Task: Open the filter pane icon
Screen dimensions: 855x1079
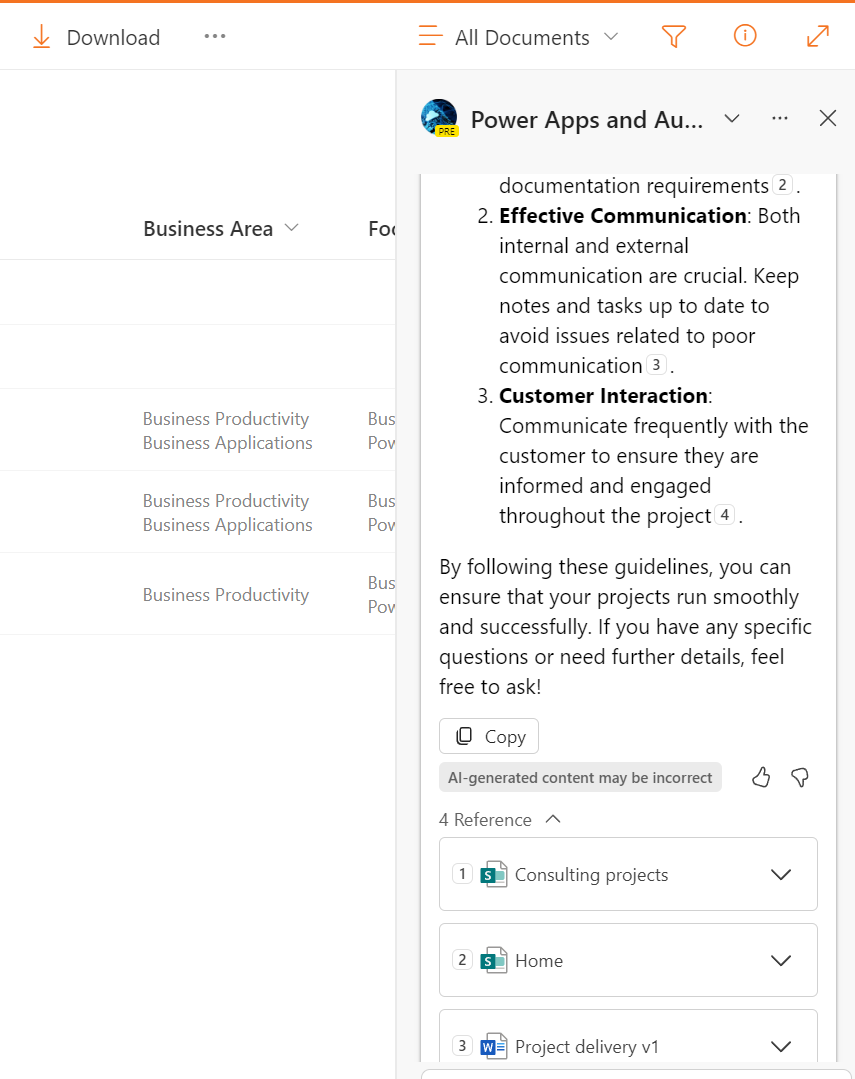Action: coord(674,37)
